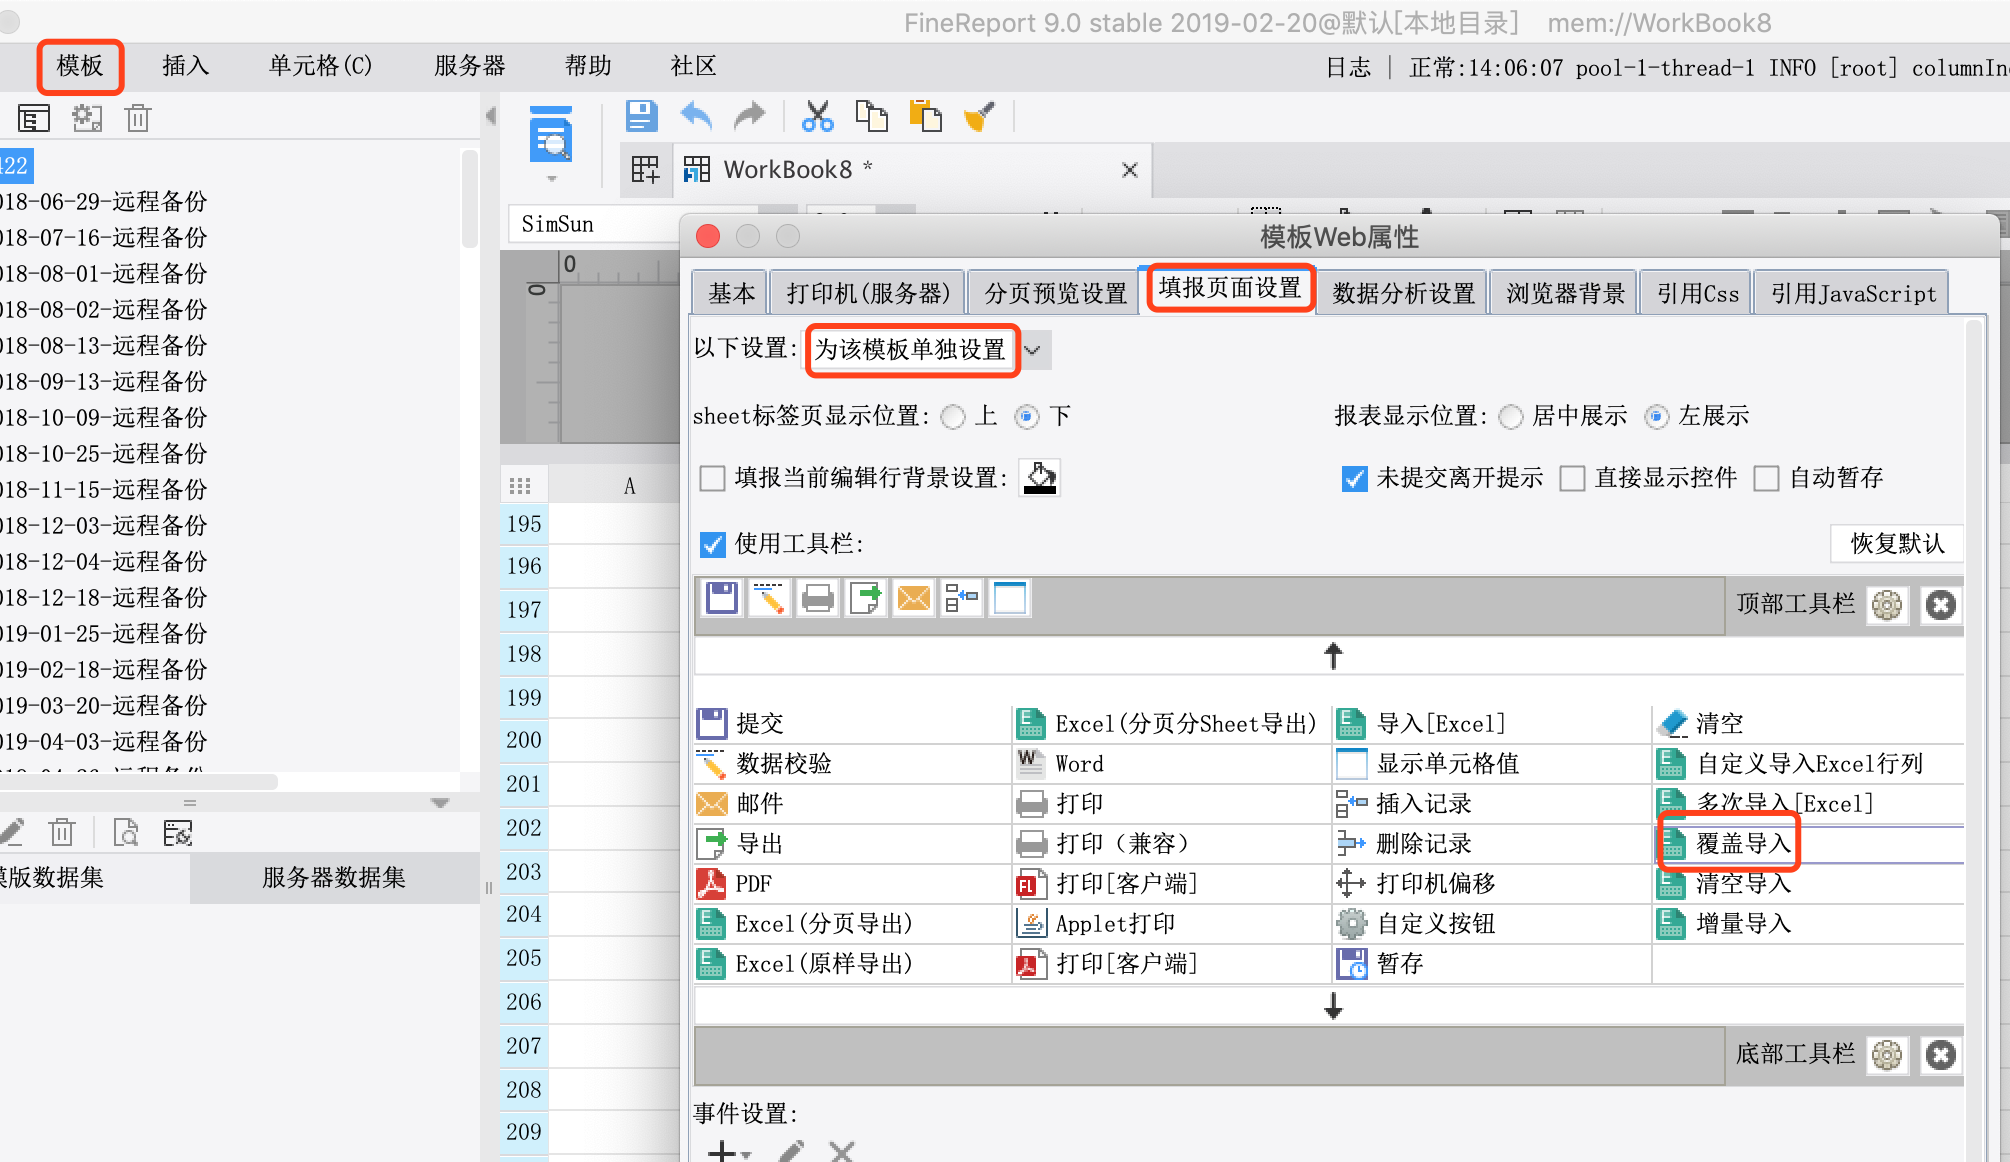Select the PDF export tool

734,884
